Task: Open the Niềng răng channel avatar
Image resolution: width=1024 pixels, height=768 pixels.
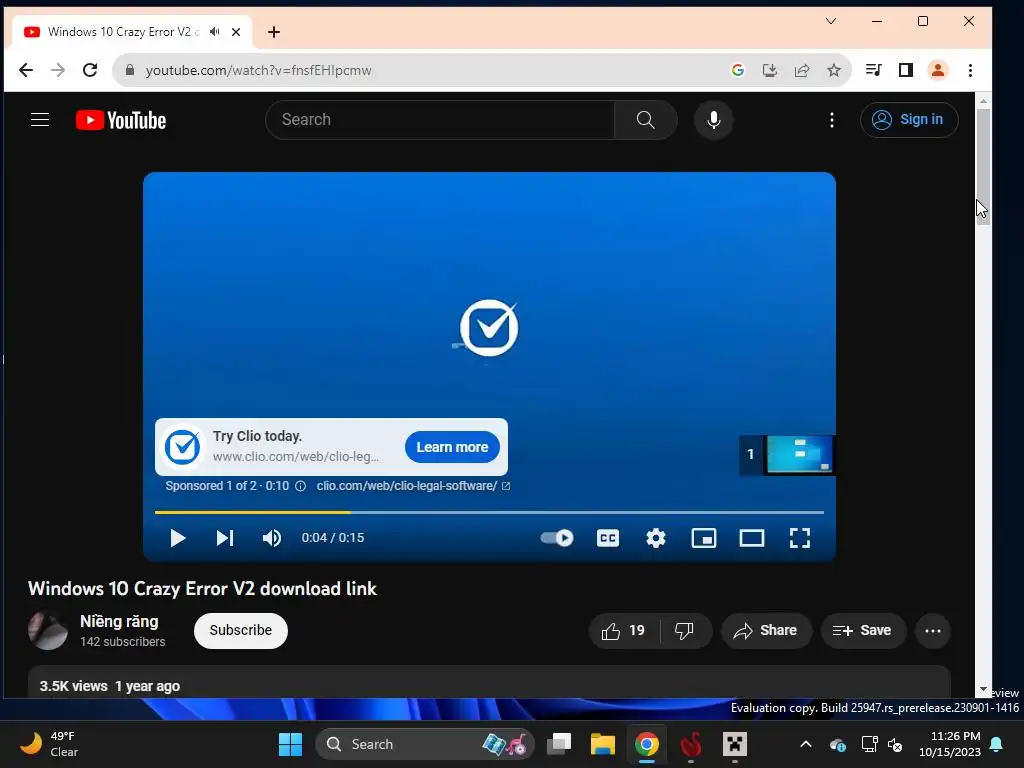Action: tap(48, 631)
